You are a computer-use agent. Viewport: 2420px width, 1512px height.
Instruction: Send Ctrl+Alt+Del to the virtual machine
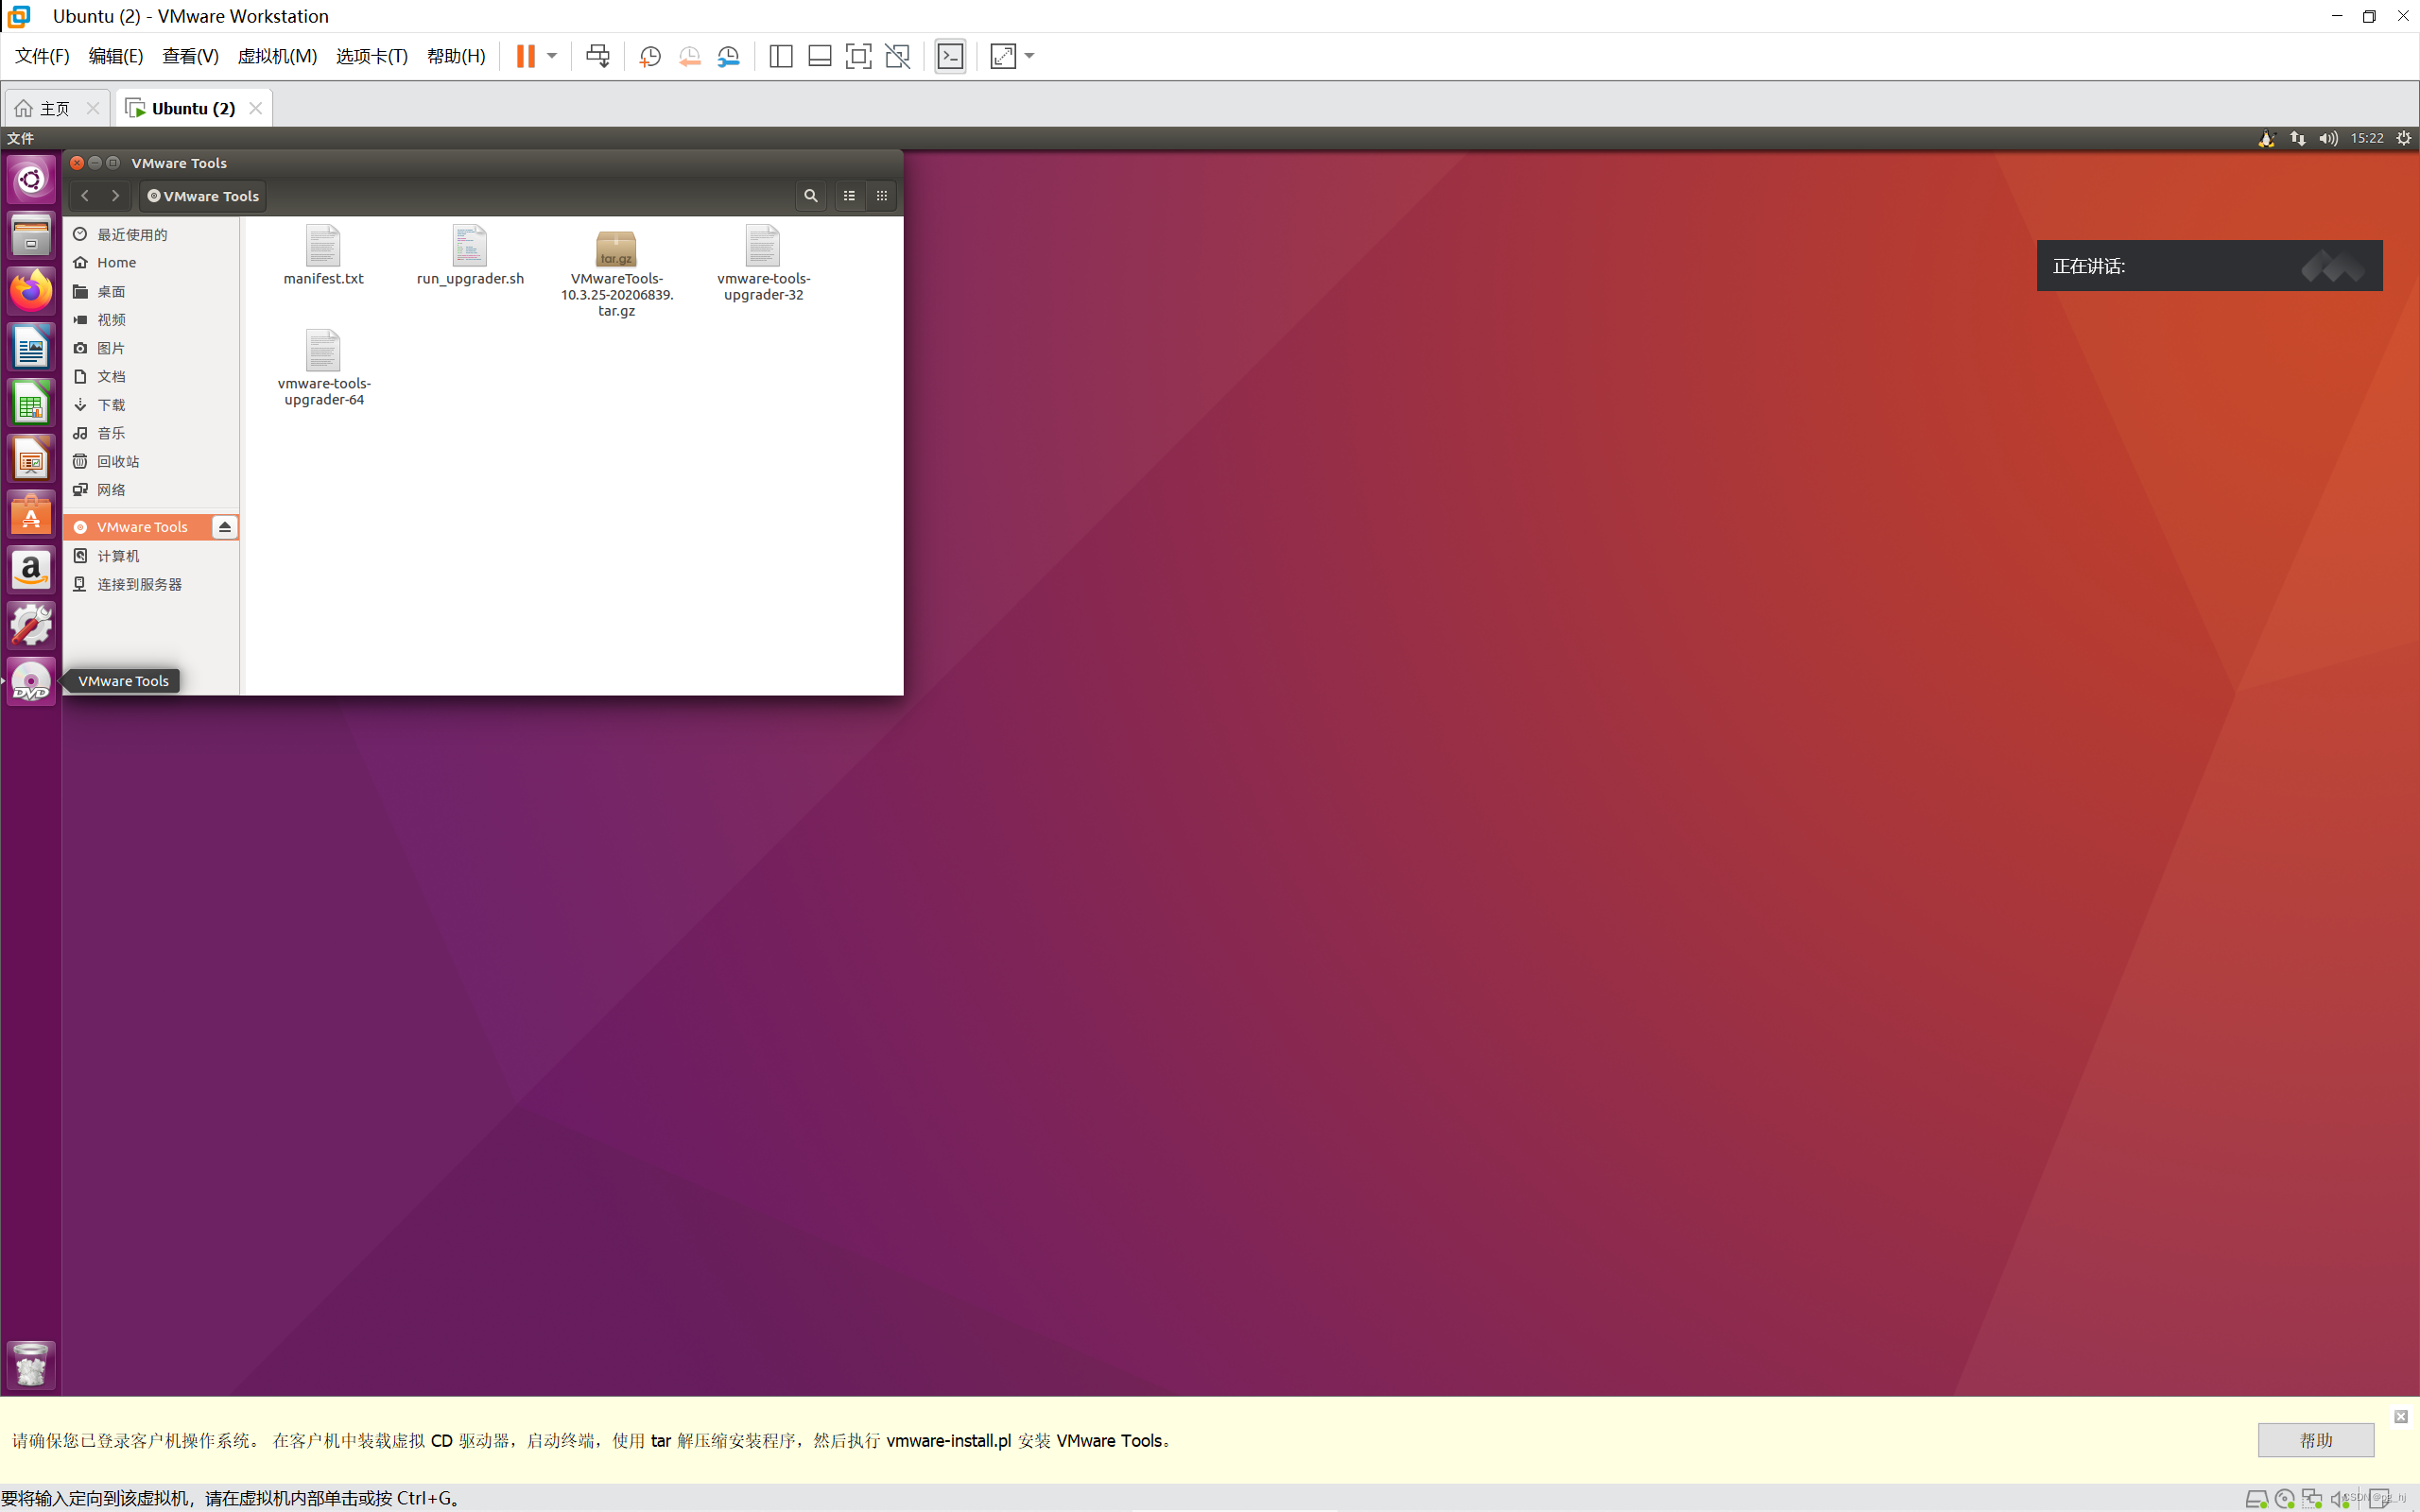click(598, 56)
